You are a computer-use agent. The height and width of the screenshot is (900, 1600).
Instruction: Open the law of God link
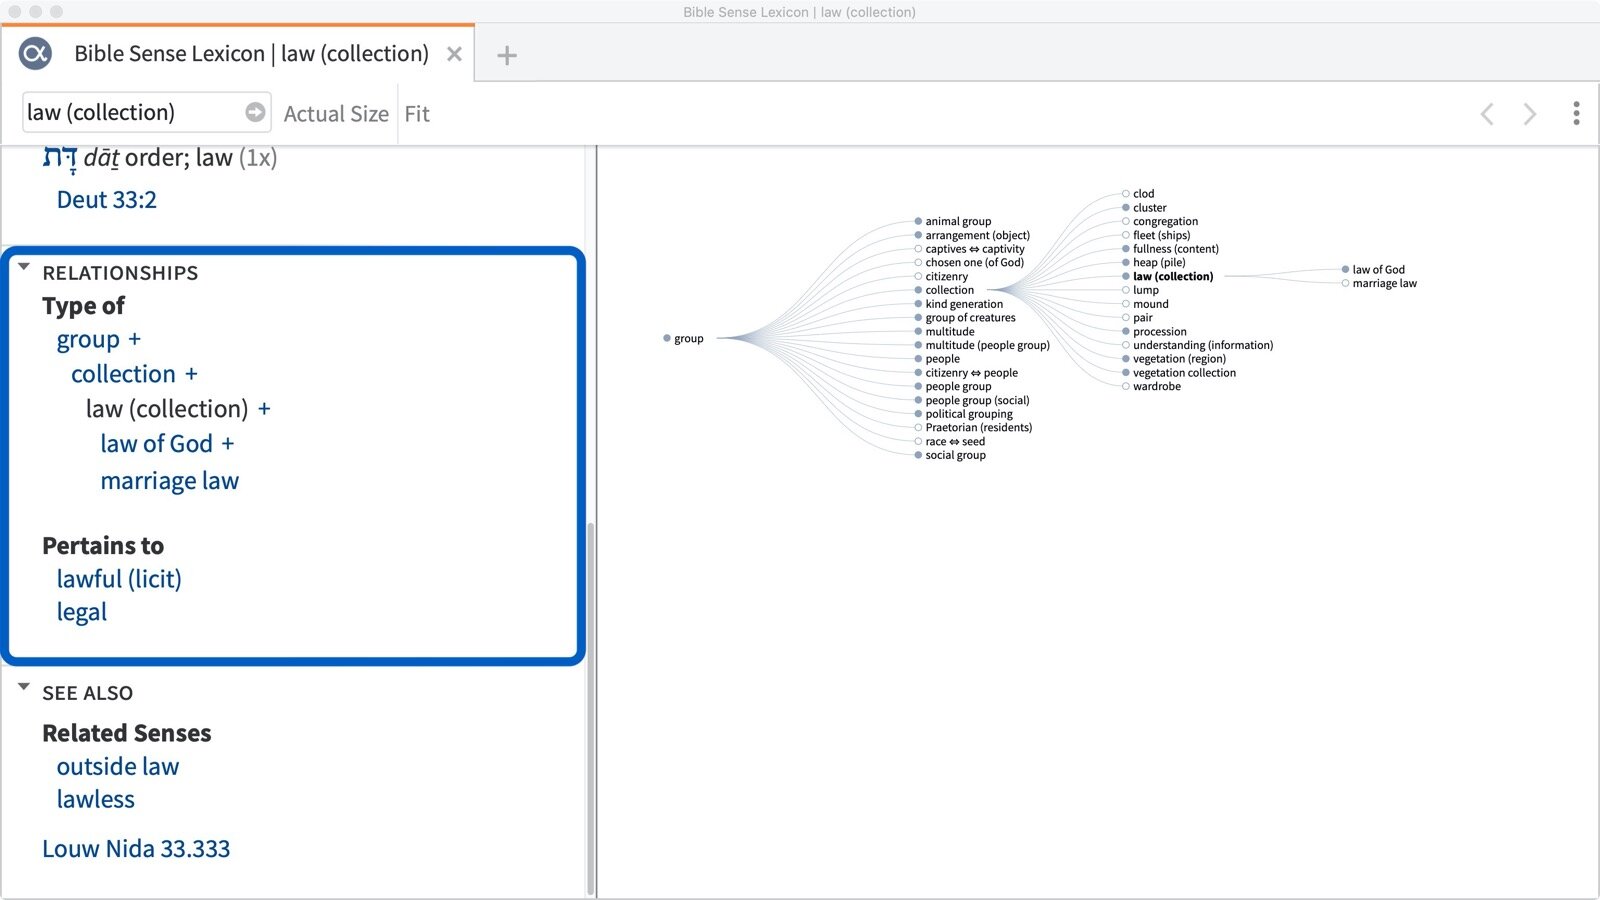[156, 444]
